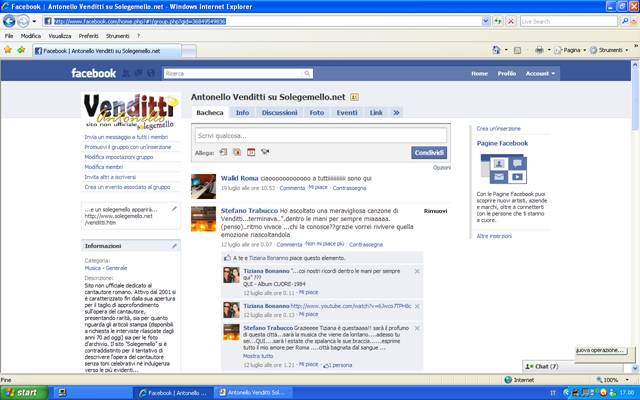Open the Profilo link

tap(507, 73)
